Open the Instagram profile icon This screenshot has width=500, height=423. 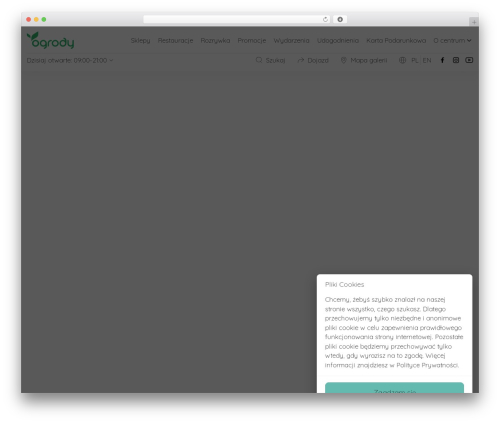(456, 60)
